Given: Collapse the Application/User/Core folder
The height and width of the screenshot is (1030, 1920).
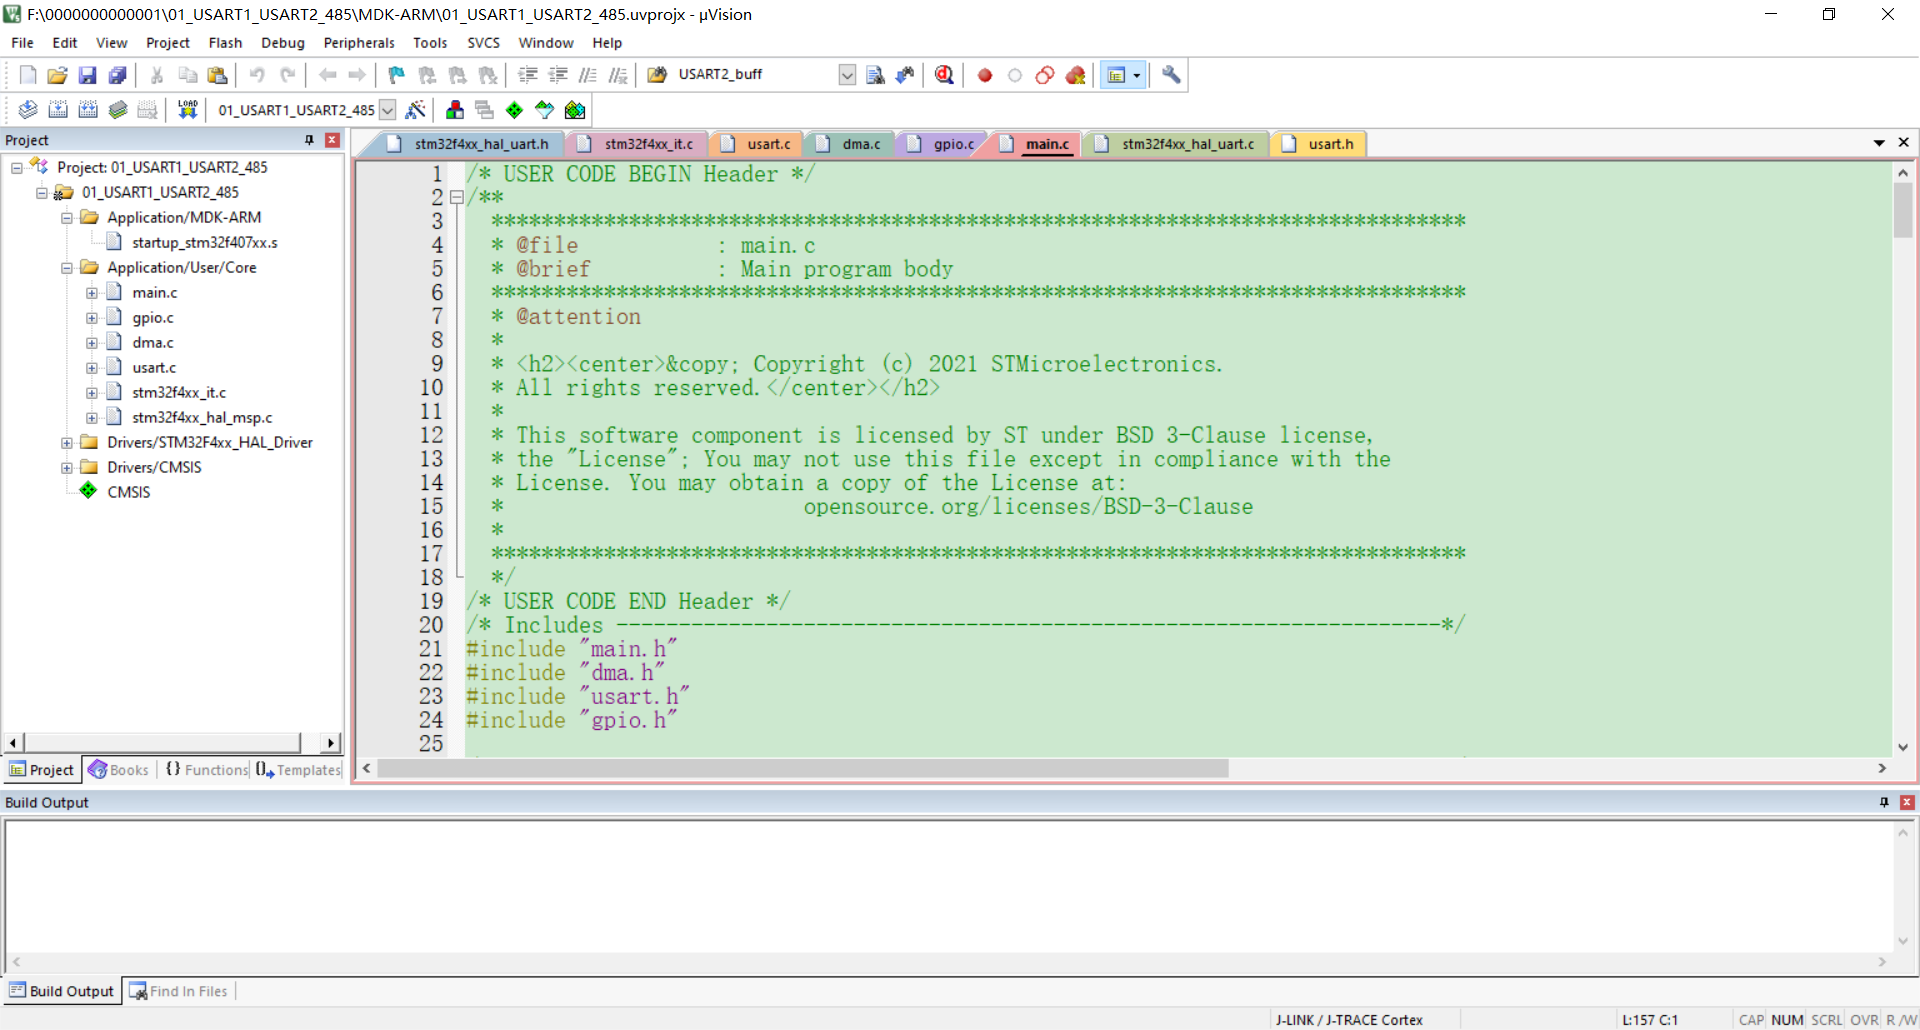Looking at the screenshot, I should pyautogui.click(x=67, y=268).
